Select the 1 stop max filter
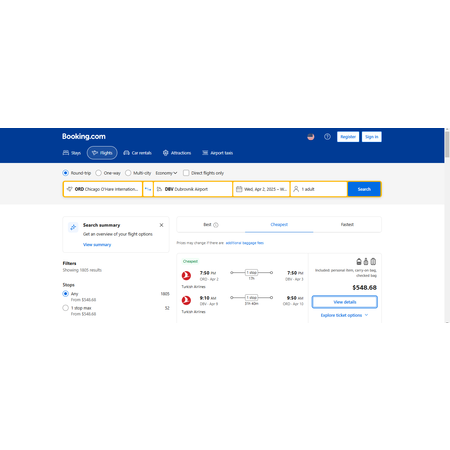Screen dimensions: 450x450 pos(66,308)
